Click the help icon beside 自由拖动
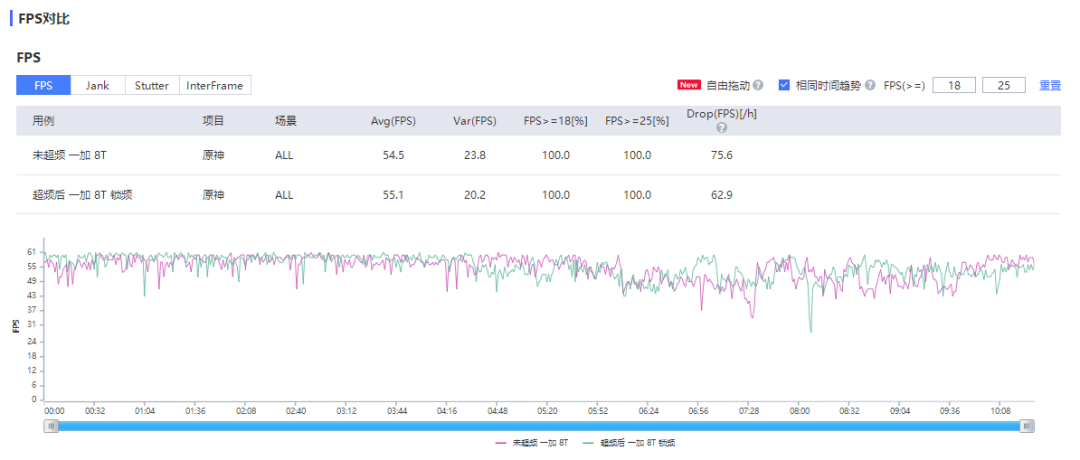The height and width of the screenshot is (460, 1080). [758, 86]
